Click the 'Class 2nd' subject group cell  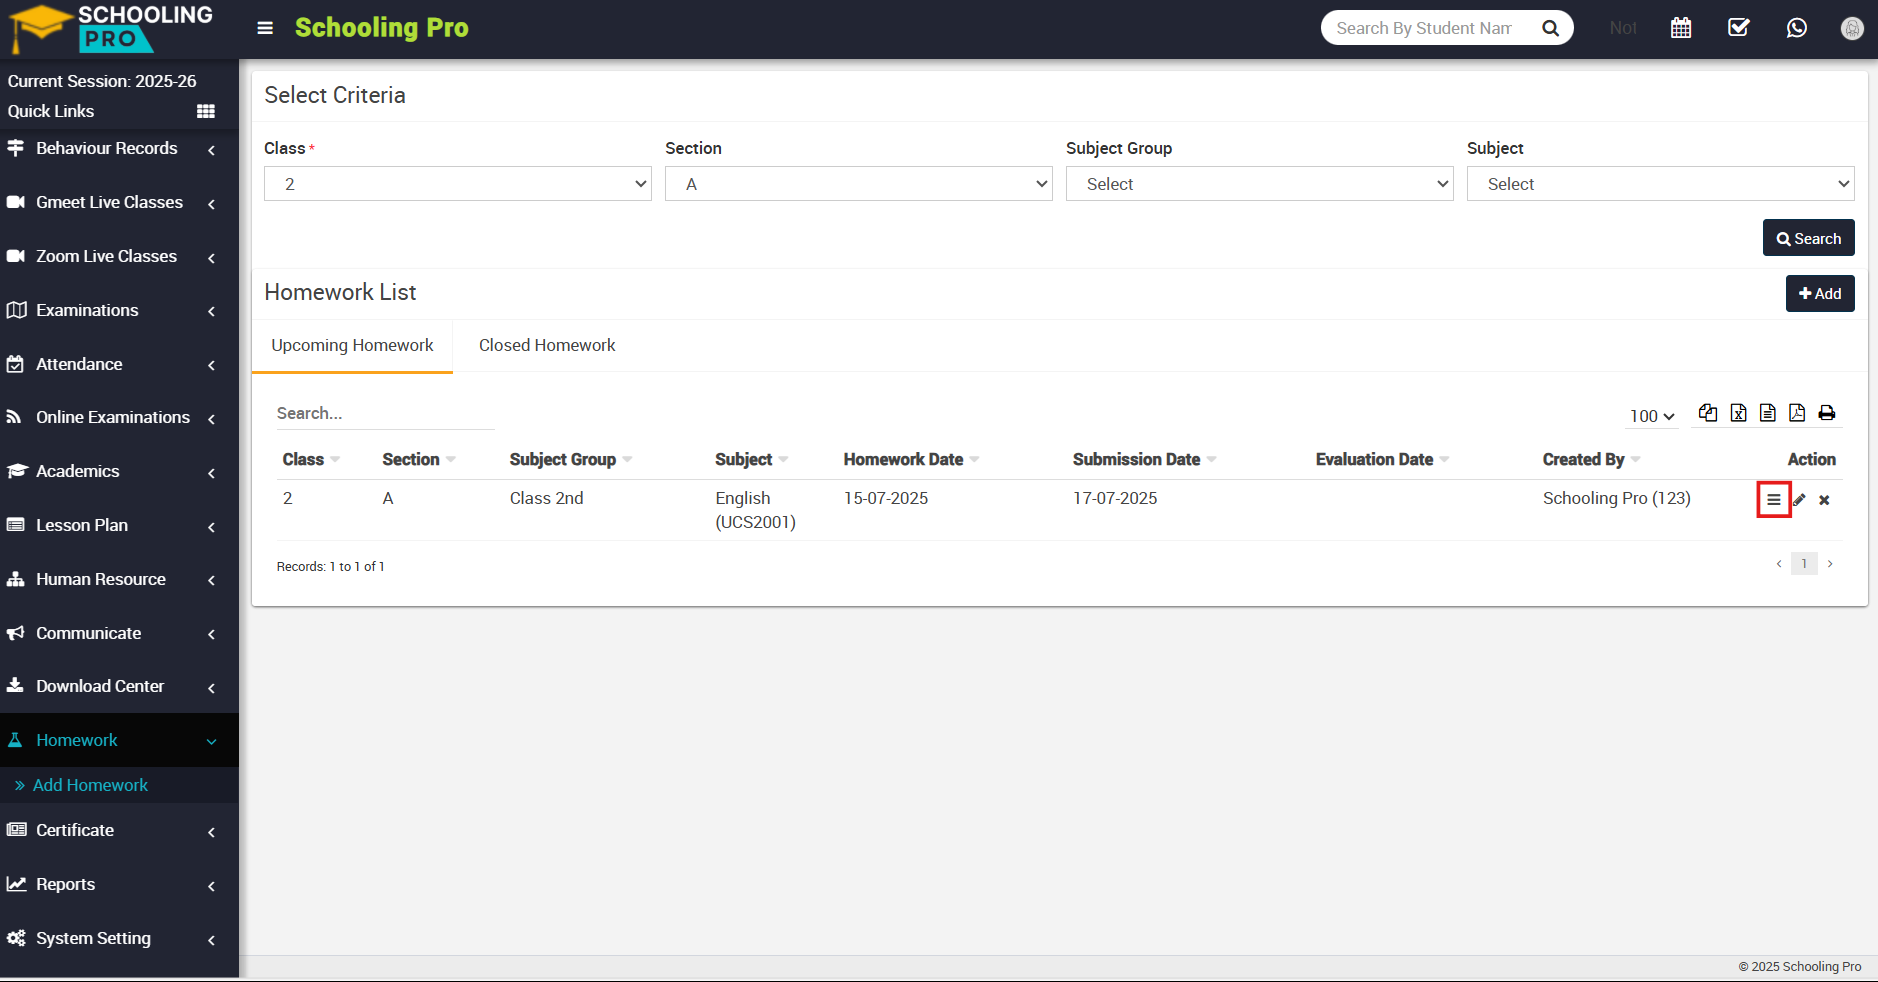pos(547,498)
